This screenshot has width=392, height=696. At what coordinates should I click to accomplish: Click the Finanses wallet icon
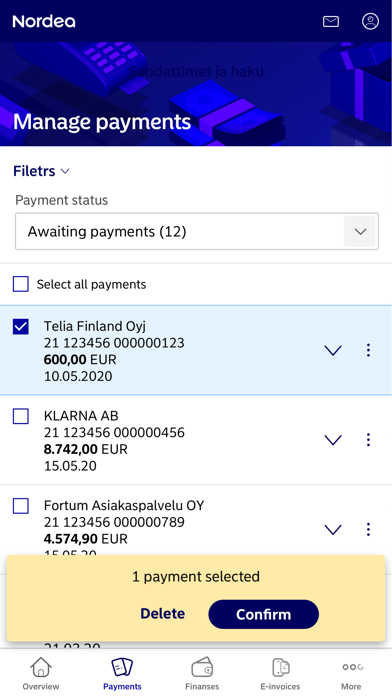pos(202,668)
